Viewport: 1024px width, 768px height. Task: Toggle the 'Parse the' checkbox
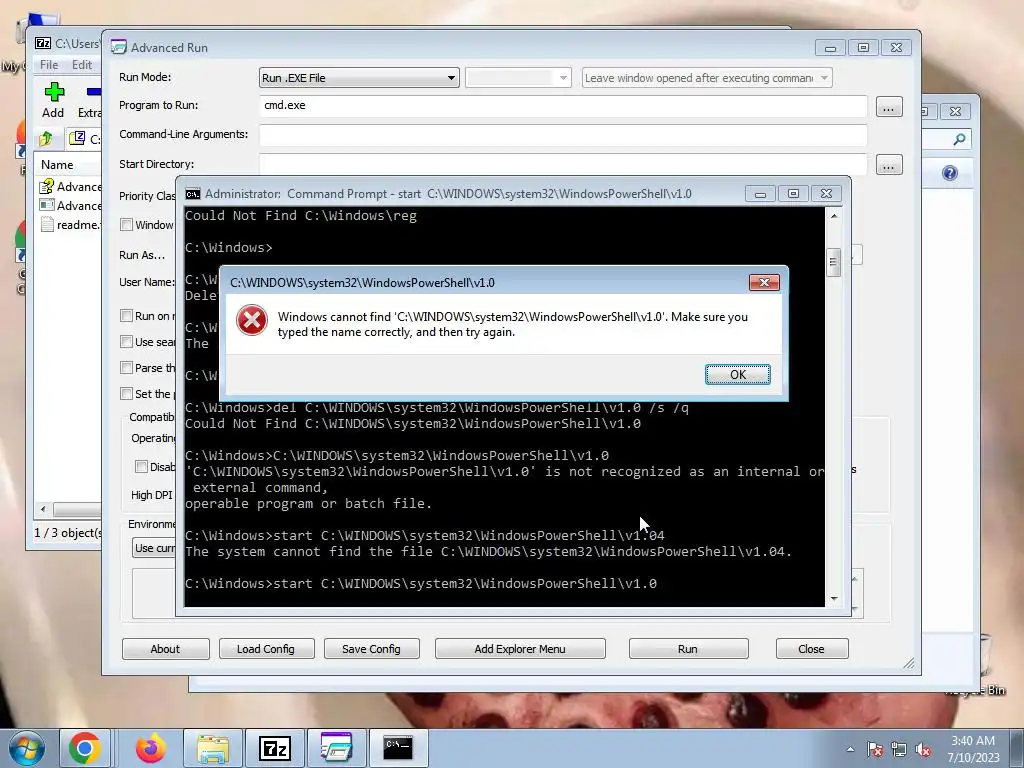(x=127, y=368)
